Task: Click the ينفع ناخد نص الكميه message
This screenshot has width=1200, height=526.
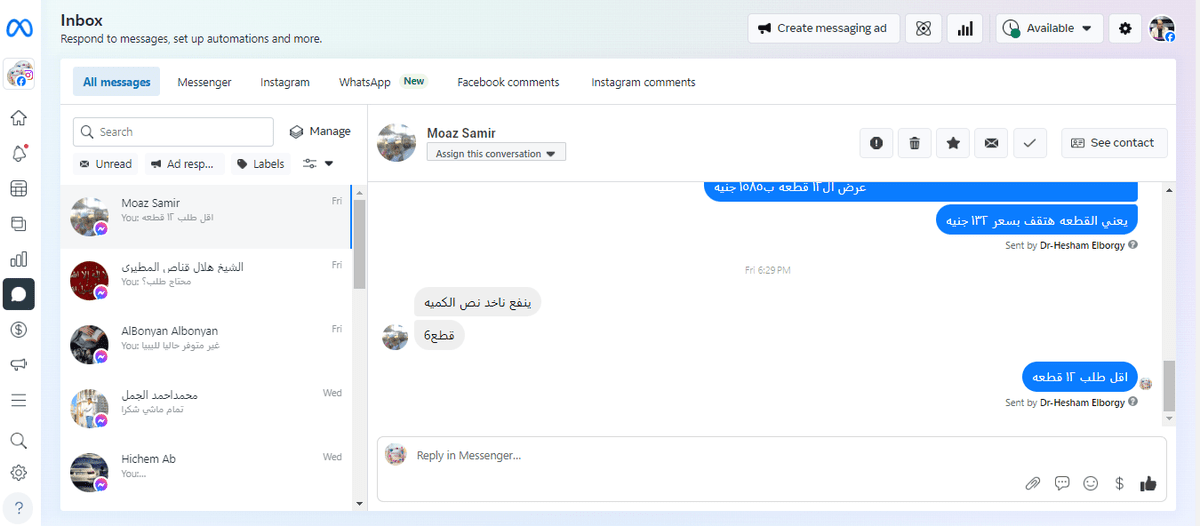Action: pos(478,302)
